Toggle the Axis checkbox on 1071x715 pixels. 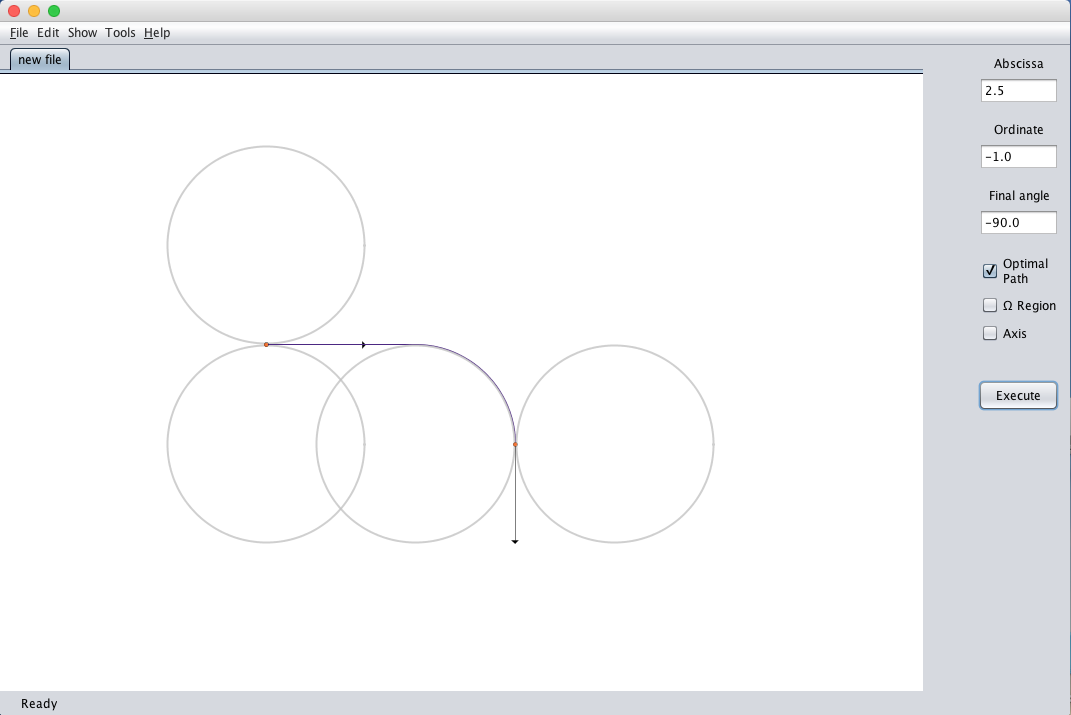coord(990,334)
